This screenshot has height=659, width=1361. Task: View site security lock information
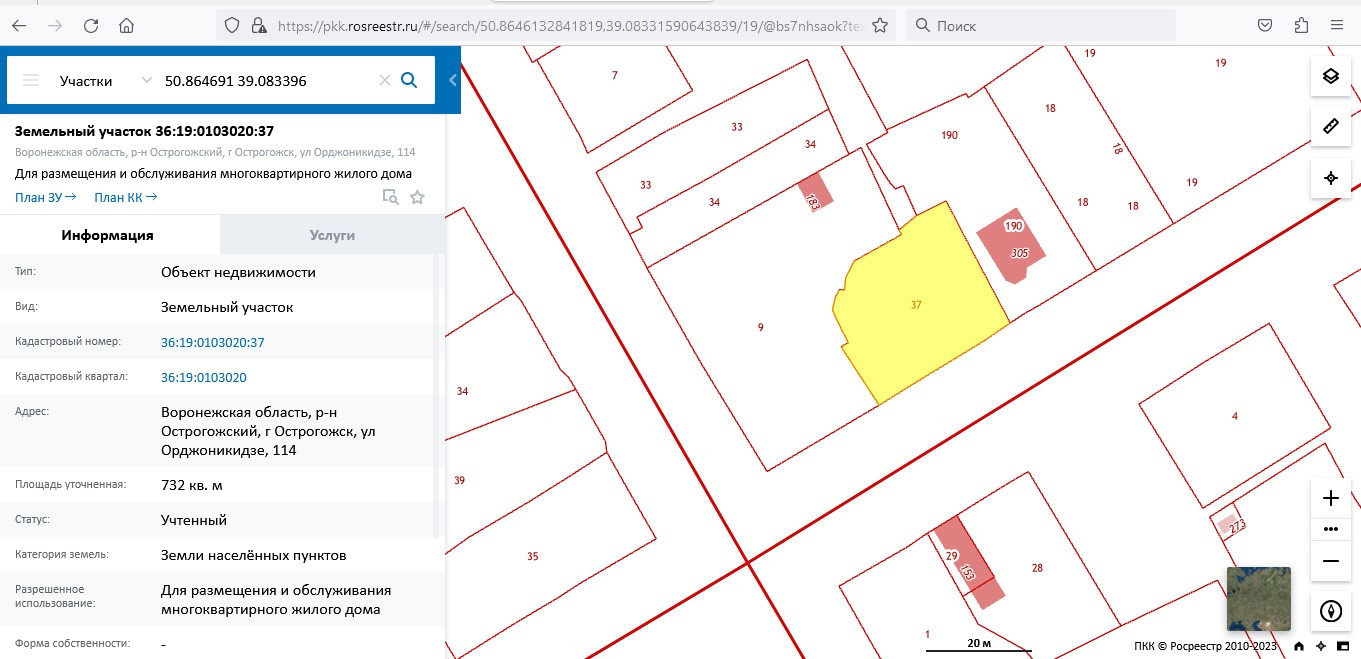[258, 26]
